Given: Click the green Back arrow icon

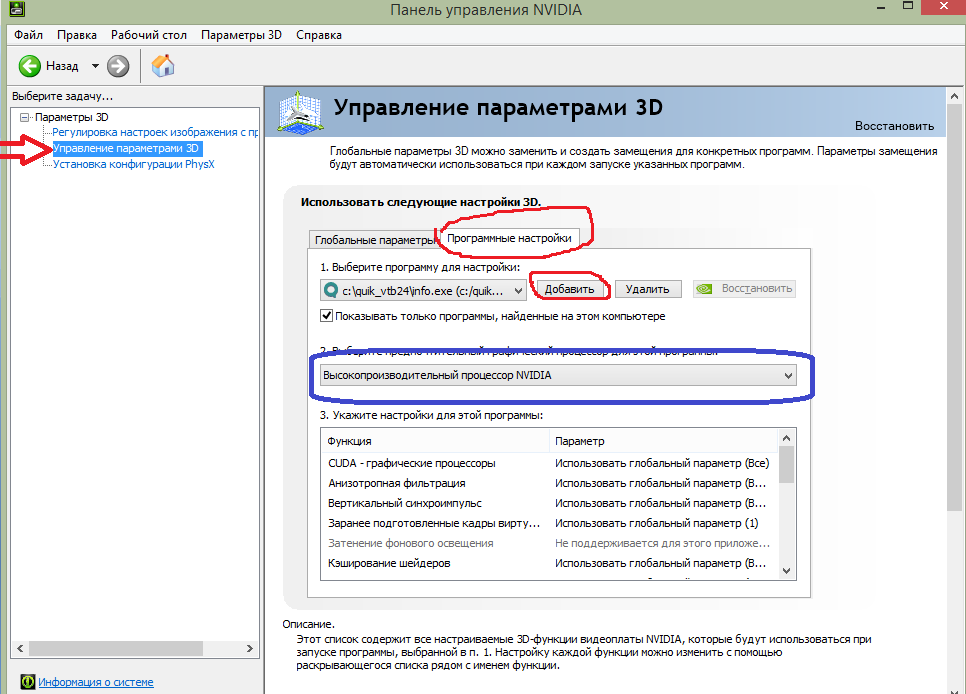Looking at the screenshot, I should [x=30, y=66].
